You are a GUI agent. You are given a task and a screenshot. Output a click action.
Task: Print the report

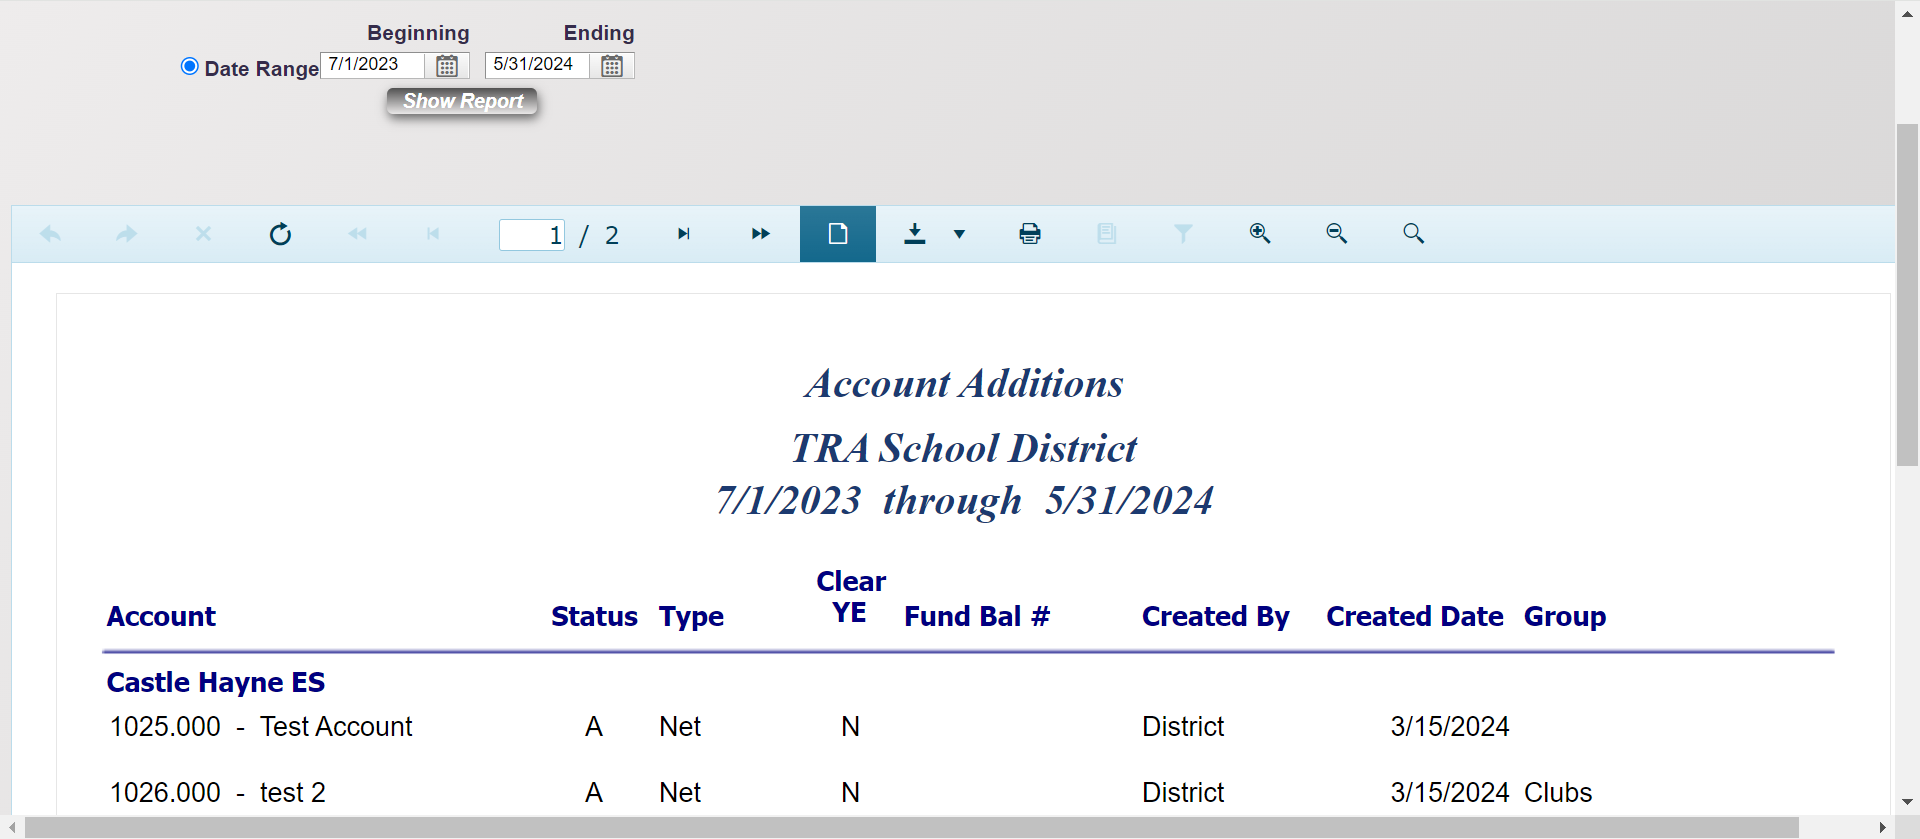1030,234
